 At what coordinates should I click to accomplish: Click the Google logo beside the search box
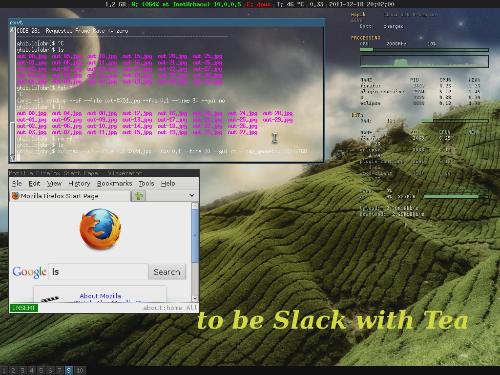[x=29, y=272]
